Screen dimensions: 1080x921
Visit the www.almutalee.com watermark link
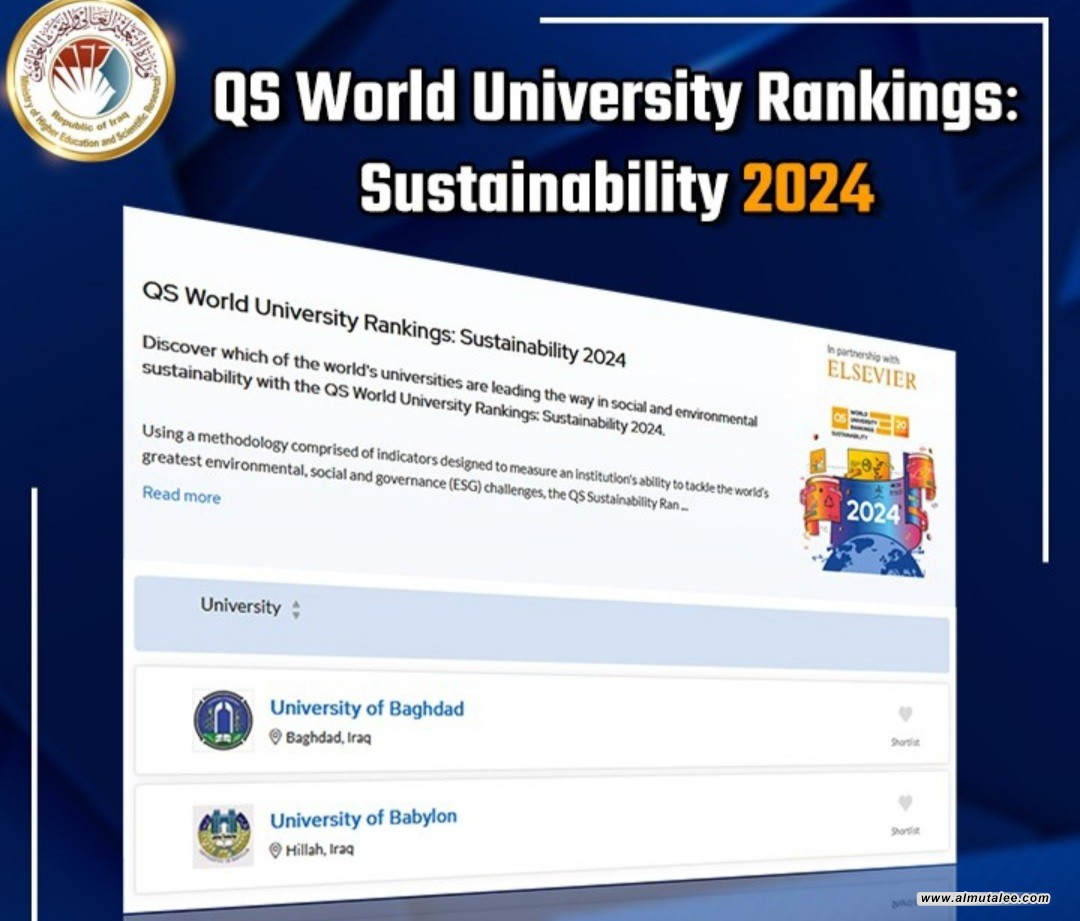pyautogui.click(x=984, y=898)
